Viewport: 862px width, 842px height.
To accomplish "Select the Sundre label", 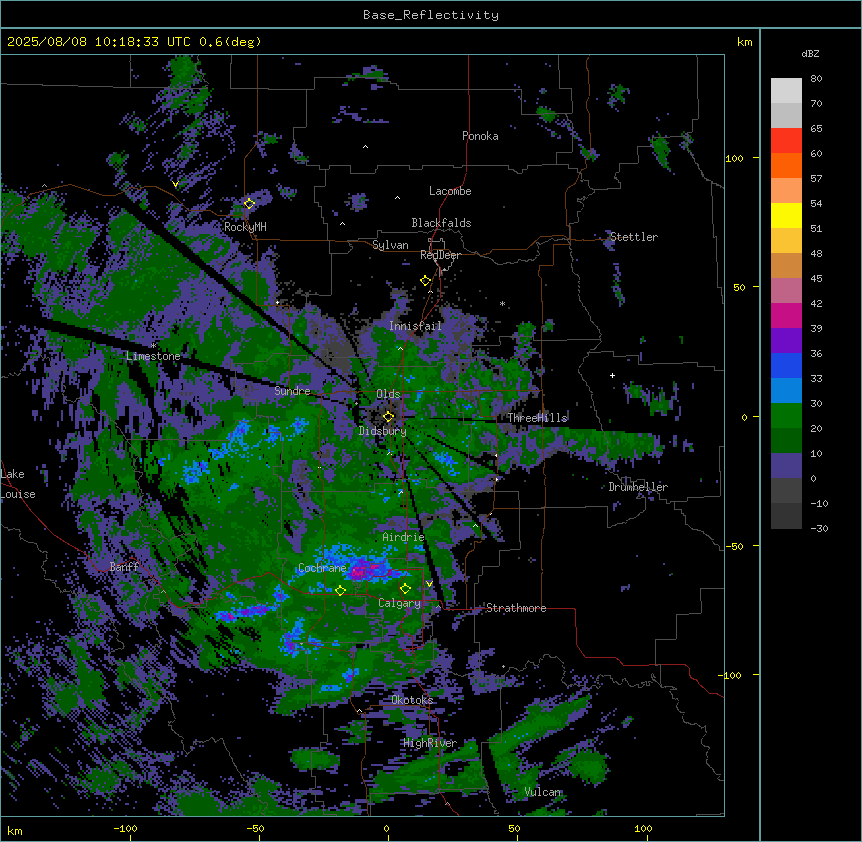I will [292, 391].
